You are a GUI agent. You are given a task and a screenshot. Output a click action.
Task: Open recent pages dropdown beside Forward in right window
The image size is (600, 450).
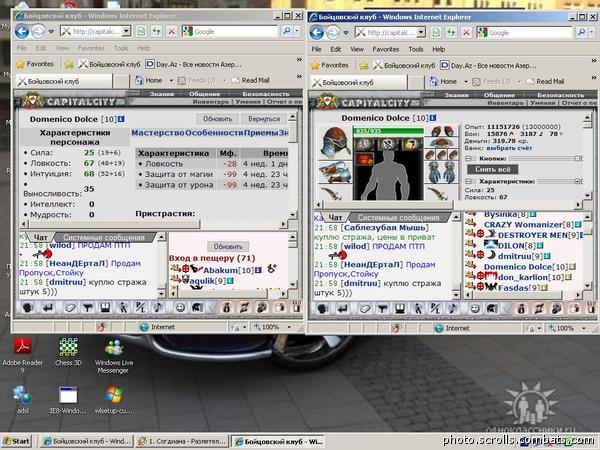(x=346, y=33)
